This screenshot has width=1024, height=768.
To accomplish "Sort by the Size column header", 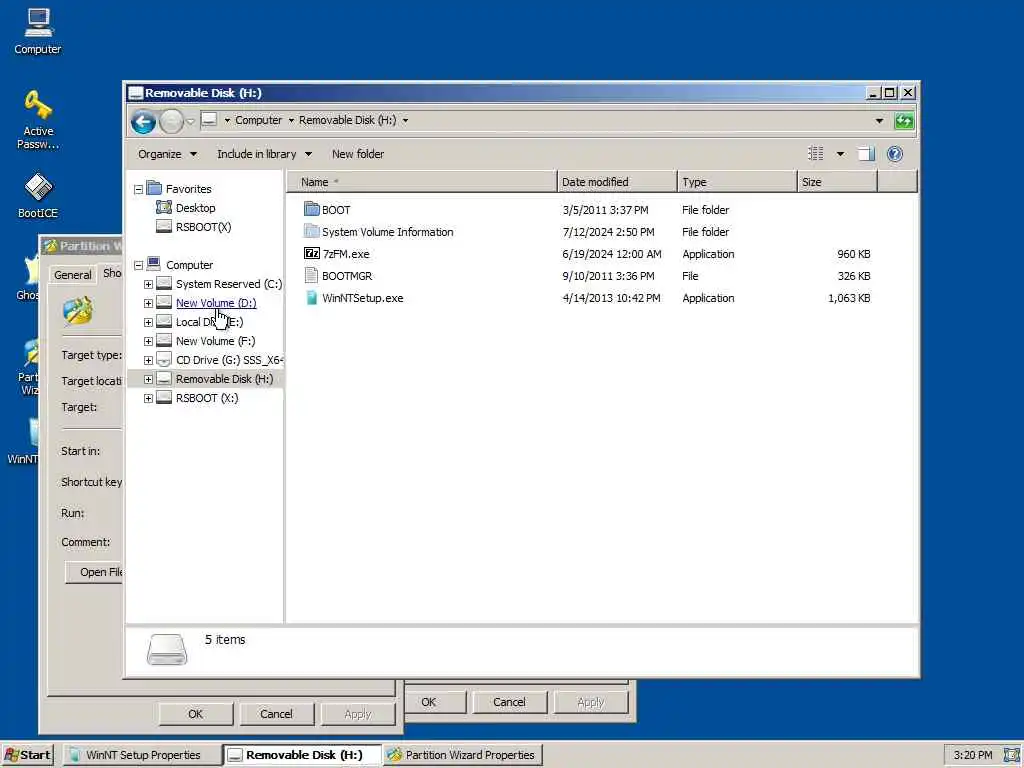I will click(837, 182).
